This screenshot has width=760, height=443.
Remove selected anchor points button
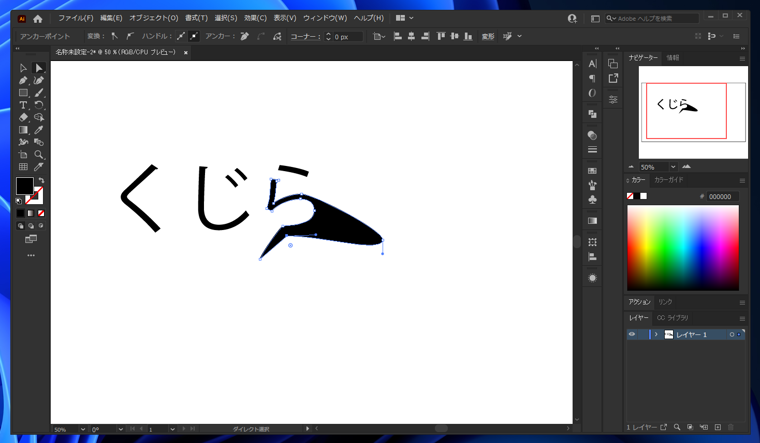(x=245, y=36)
